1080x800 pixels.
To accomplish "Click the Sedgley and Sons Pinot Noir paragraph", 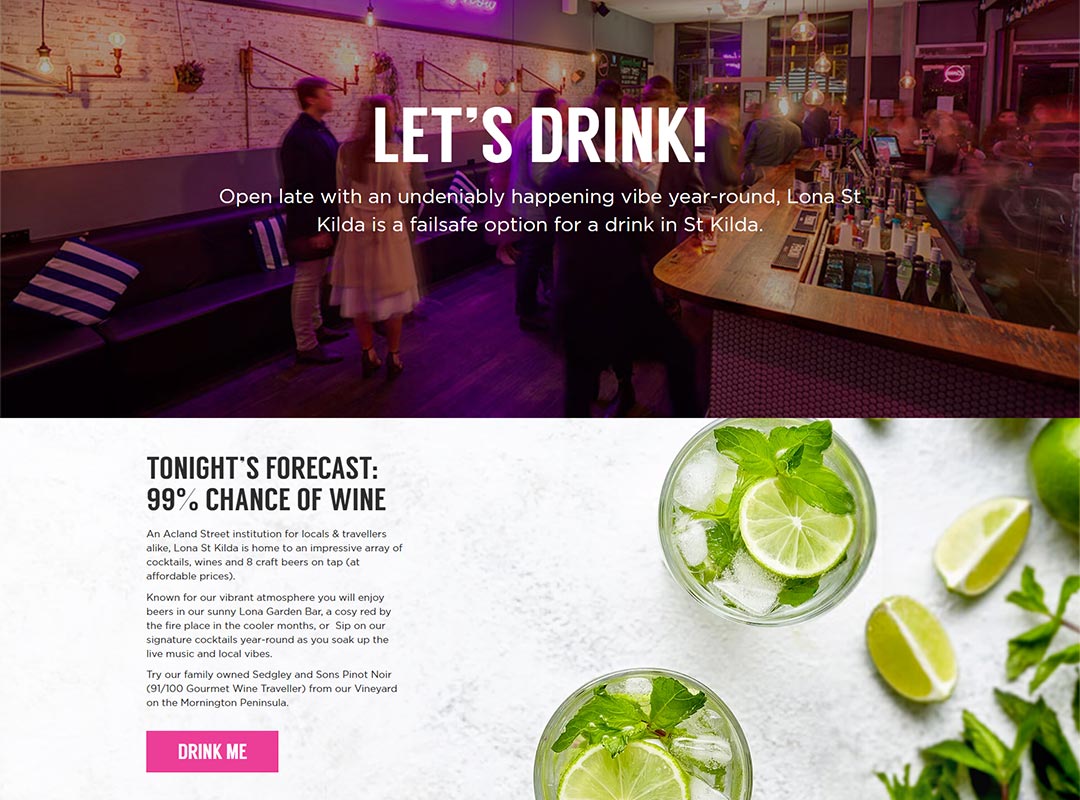I will pos(271,688).
